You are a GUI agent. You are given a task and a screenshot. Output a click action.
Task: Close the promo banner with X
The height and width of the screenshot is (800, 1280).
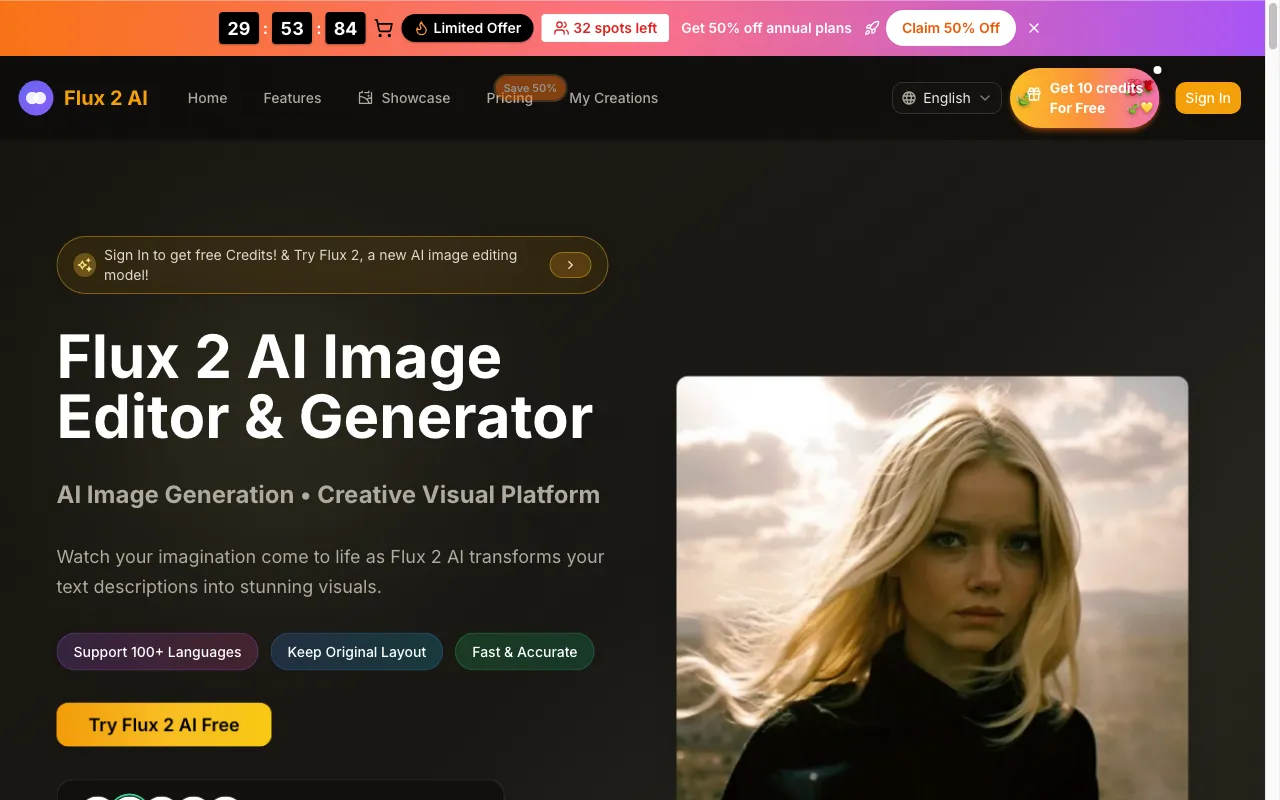coord(1034,28)
